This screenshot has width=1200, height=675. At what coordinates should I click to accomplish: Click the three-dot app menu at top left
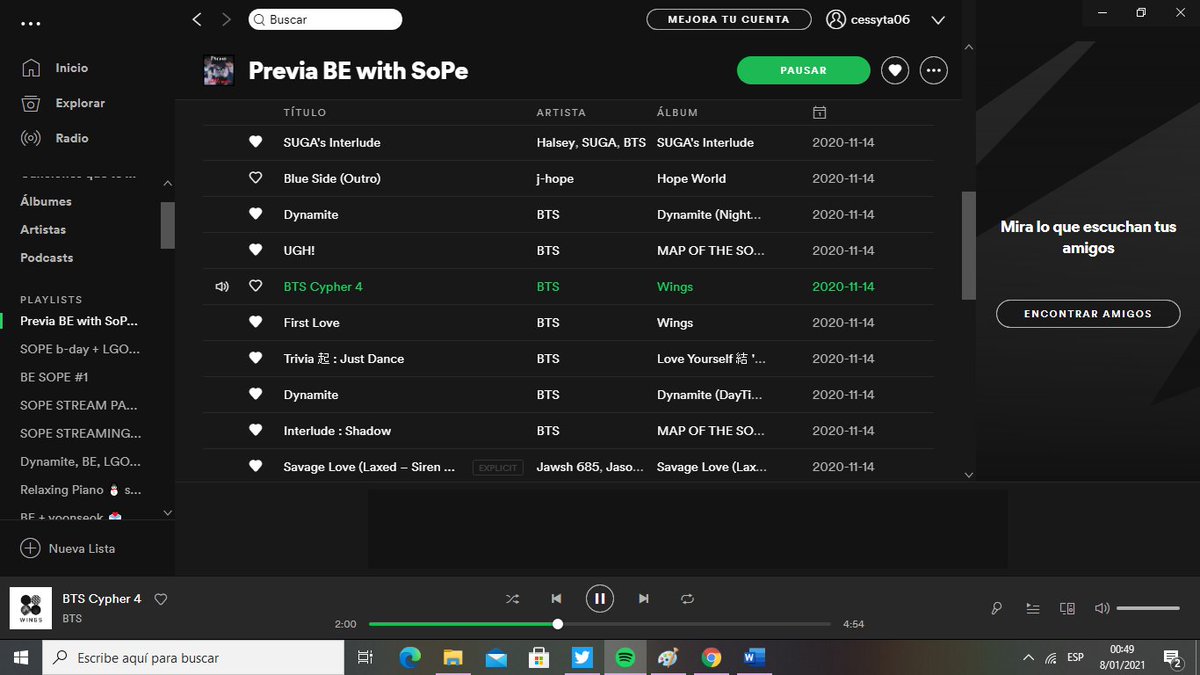(31, 22)
